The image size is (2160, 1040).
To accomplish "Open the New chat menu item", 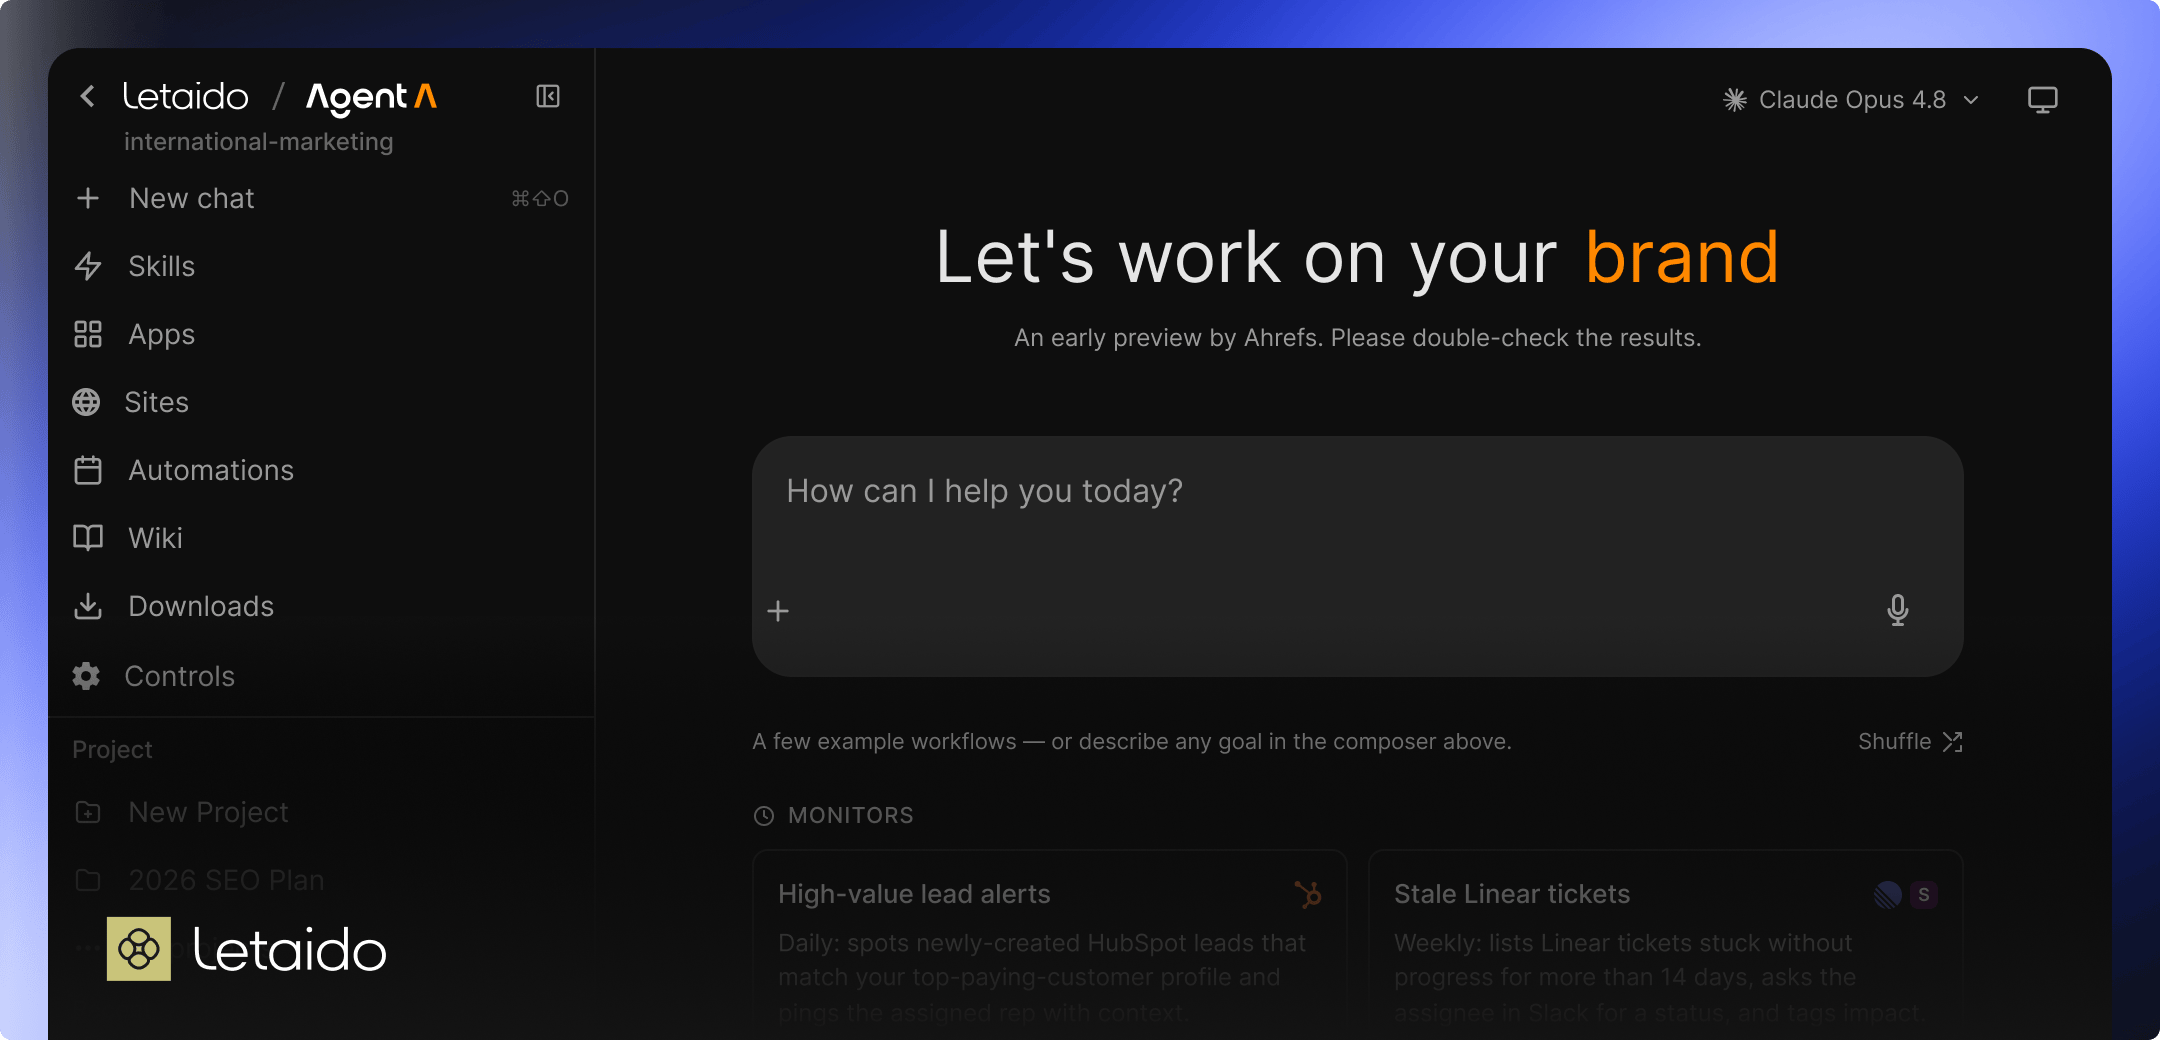I will coord(321,198).
